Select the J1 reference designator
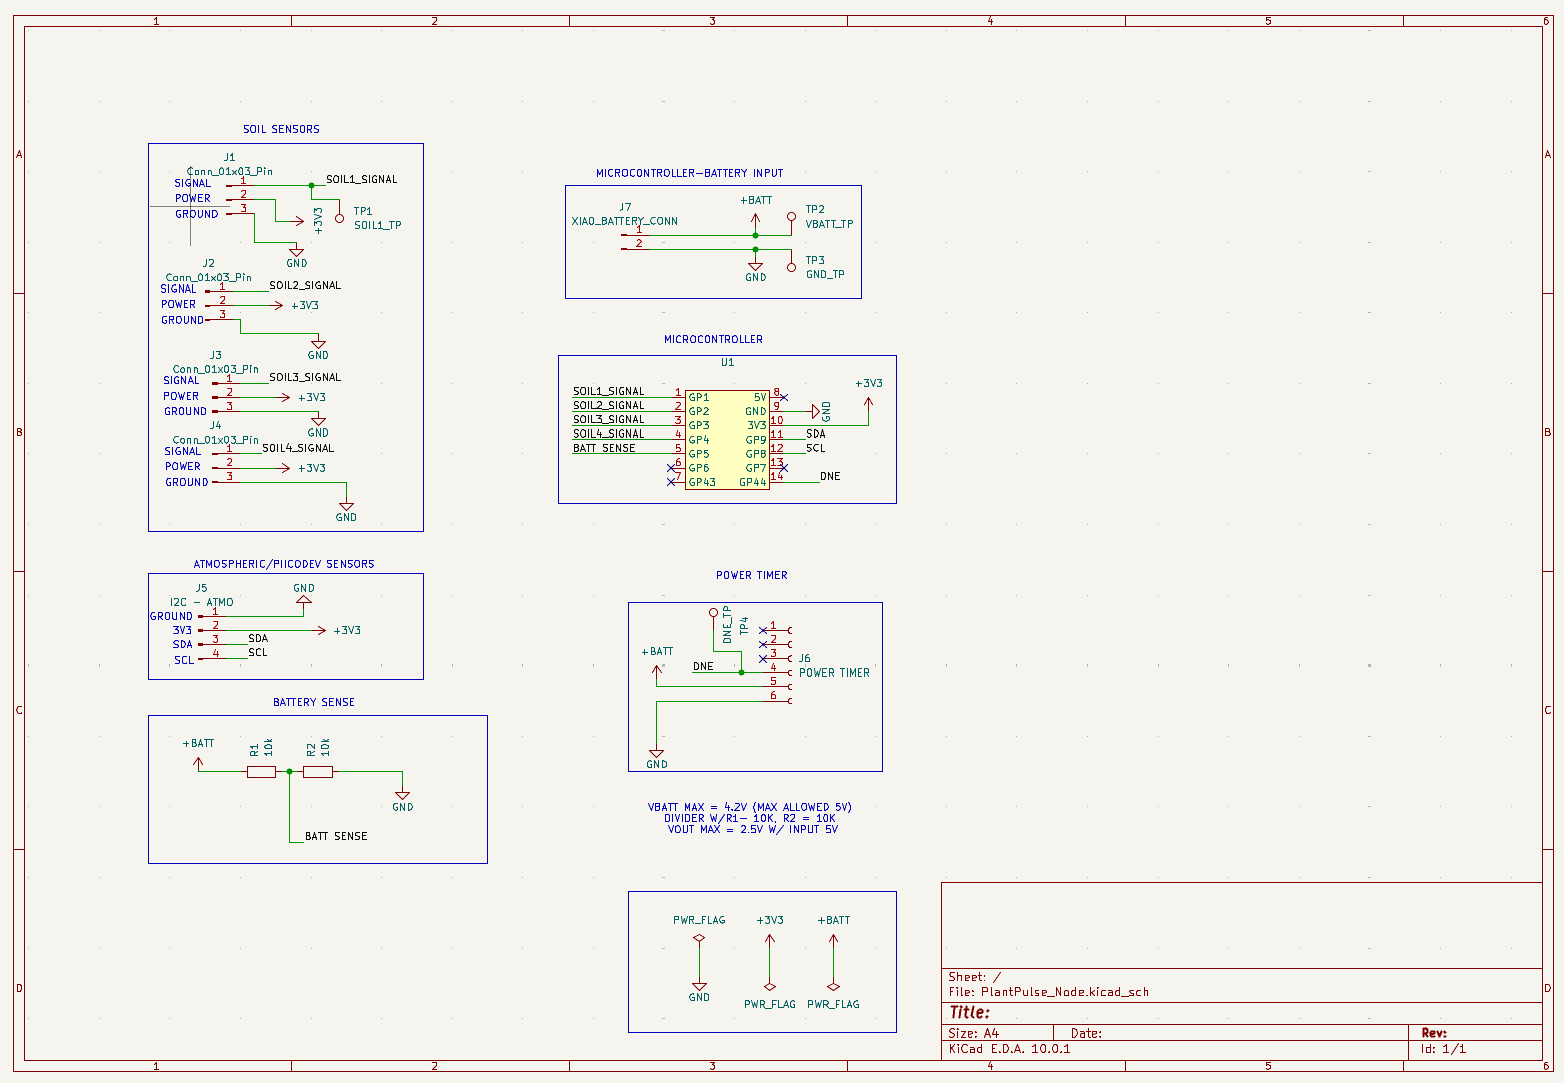Screen dimensions: 1564x1083 [229, 157]
